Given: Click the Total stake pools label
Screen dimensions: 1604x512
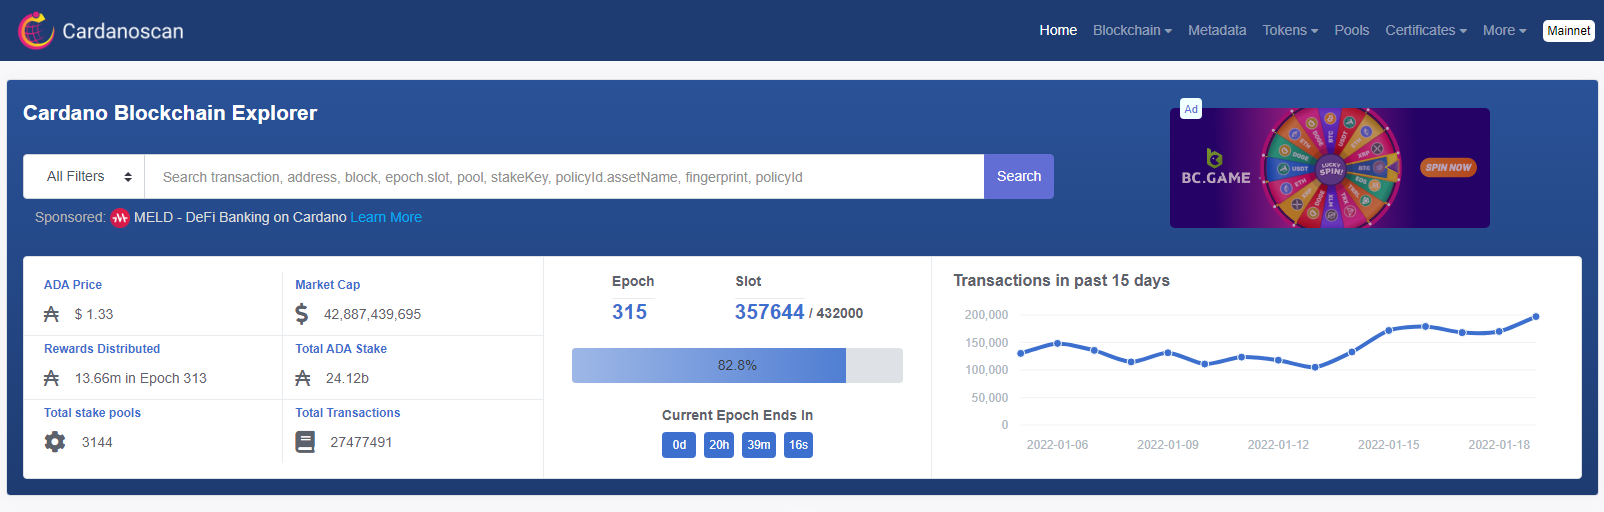Looking at the screenshot, I should [92, 413].
